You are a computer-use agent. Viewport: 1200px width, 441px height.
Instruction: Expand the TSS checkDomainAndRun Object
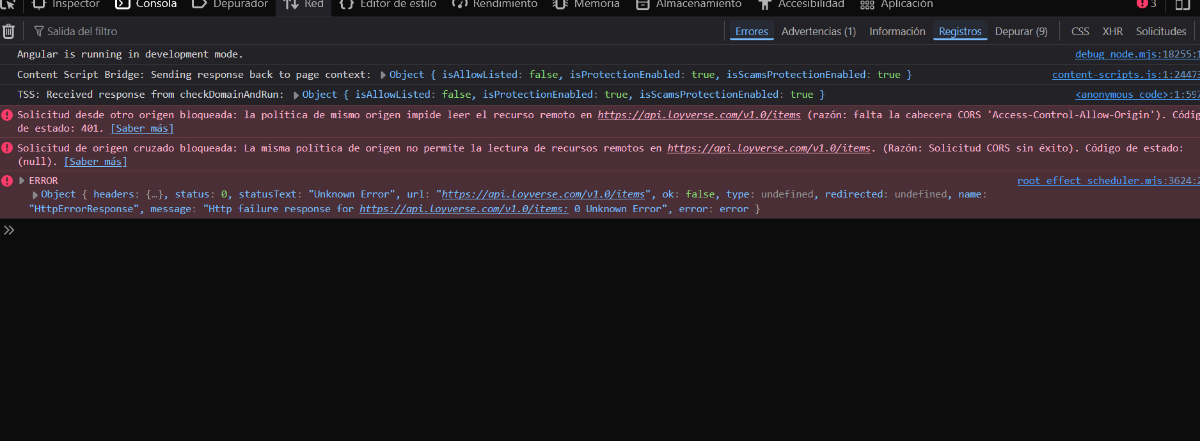[296, 95]
